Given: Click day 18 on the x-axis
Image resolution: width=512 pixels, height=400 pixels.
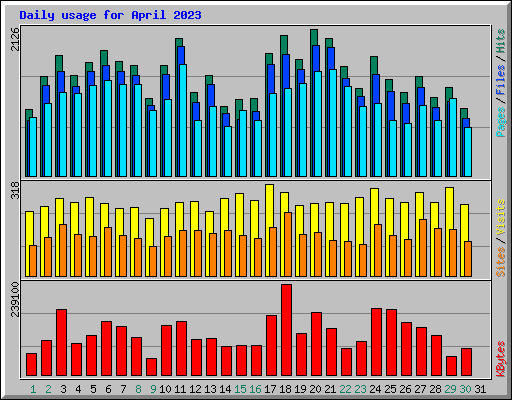Looking at the screenshot, I should (x=285, y=389).
